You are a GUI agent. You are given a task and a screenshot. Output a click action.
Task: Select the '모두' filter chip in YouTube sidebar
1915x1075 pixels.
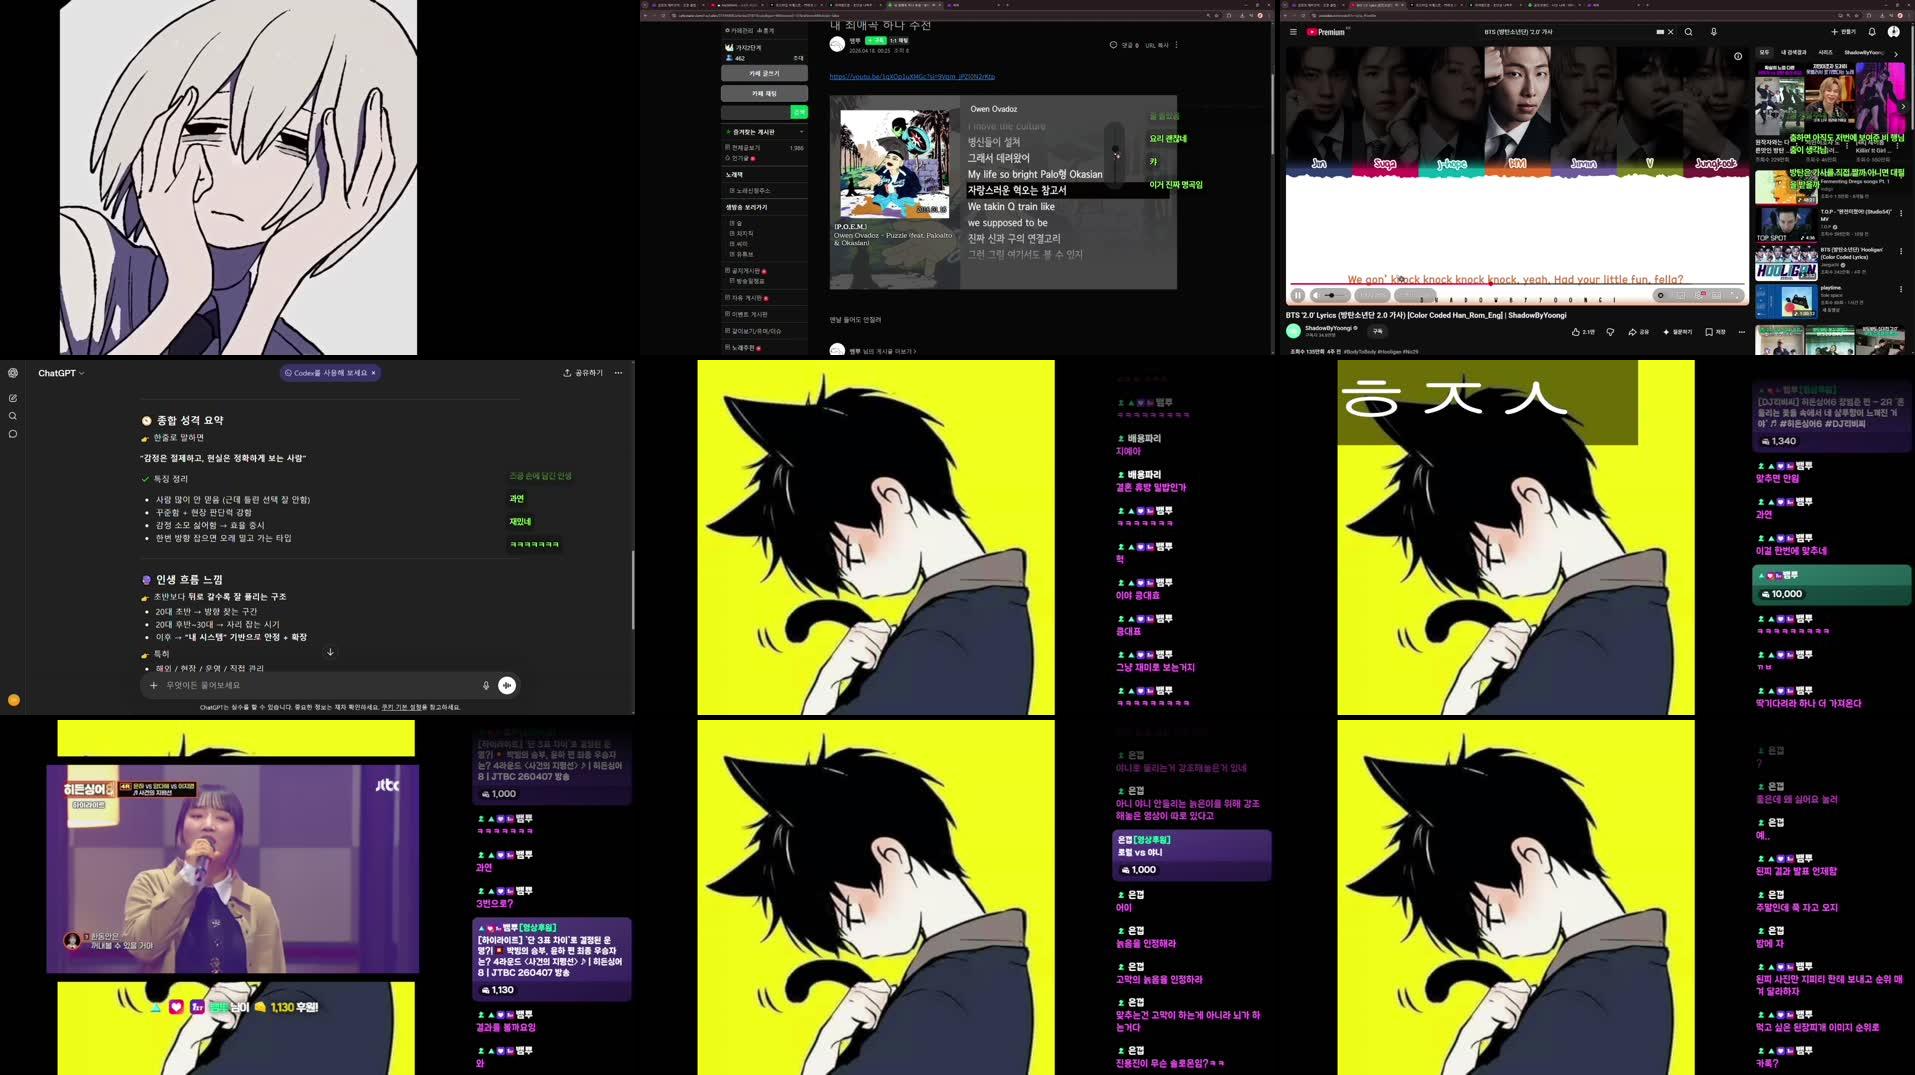point(1764,52)
